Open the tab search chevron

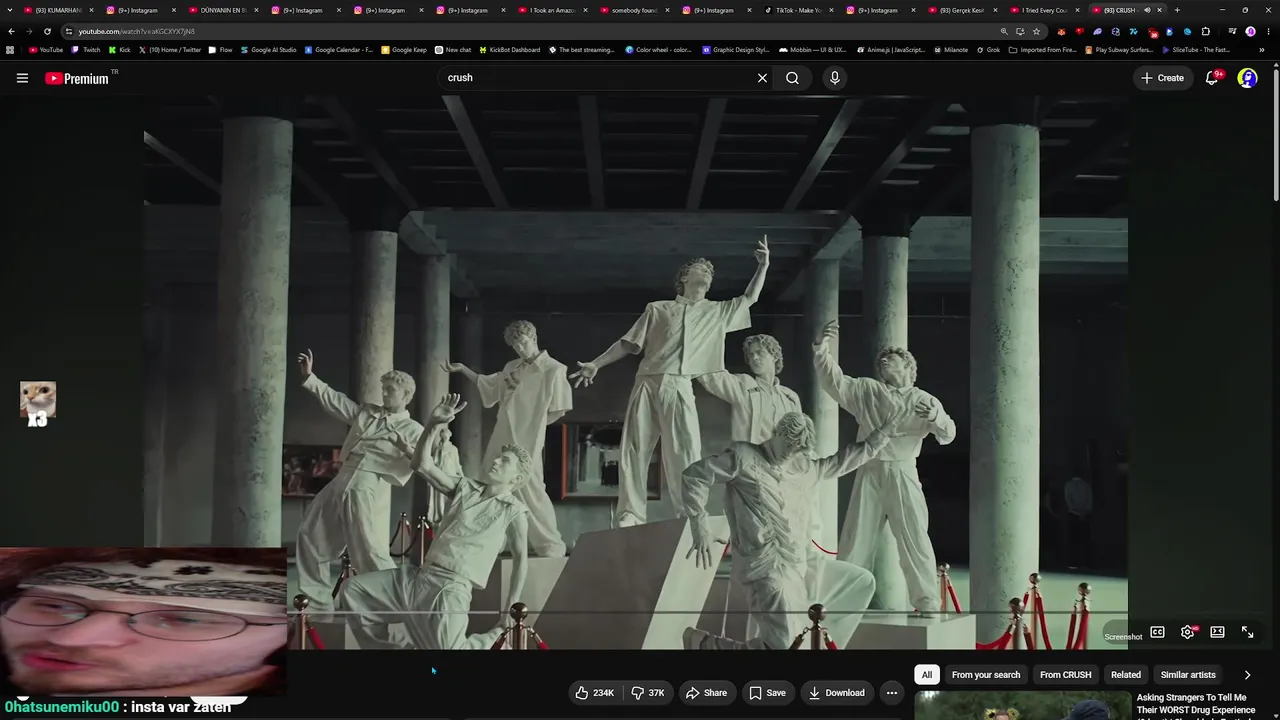click(9, 10)
